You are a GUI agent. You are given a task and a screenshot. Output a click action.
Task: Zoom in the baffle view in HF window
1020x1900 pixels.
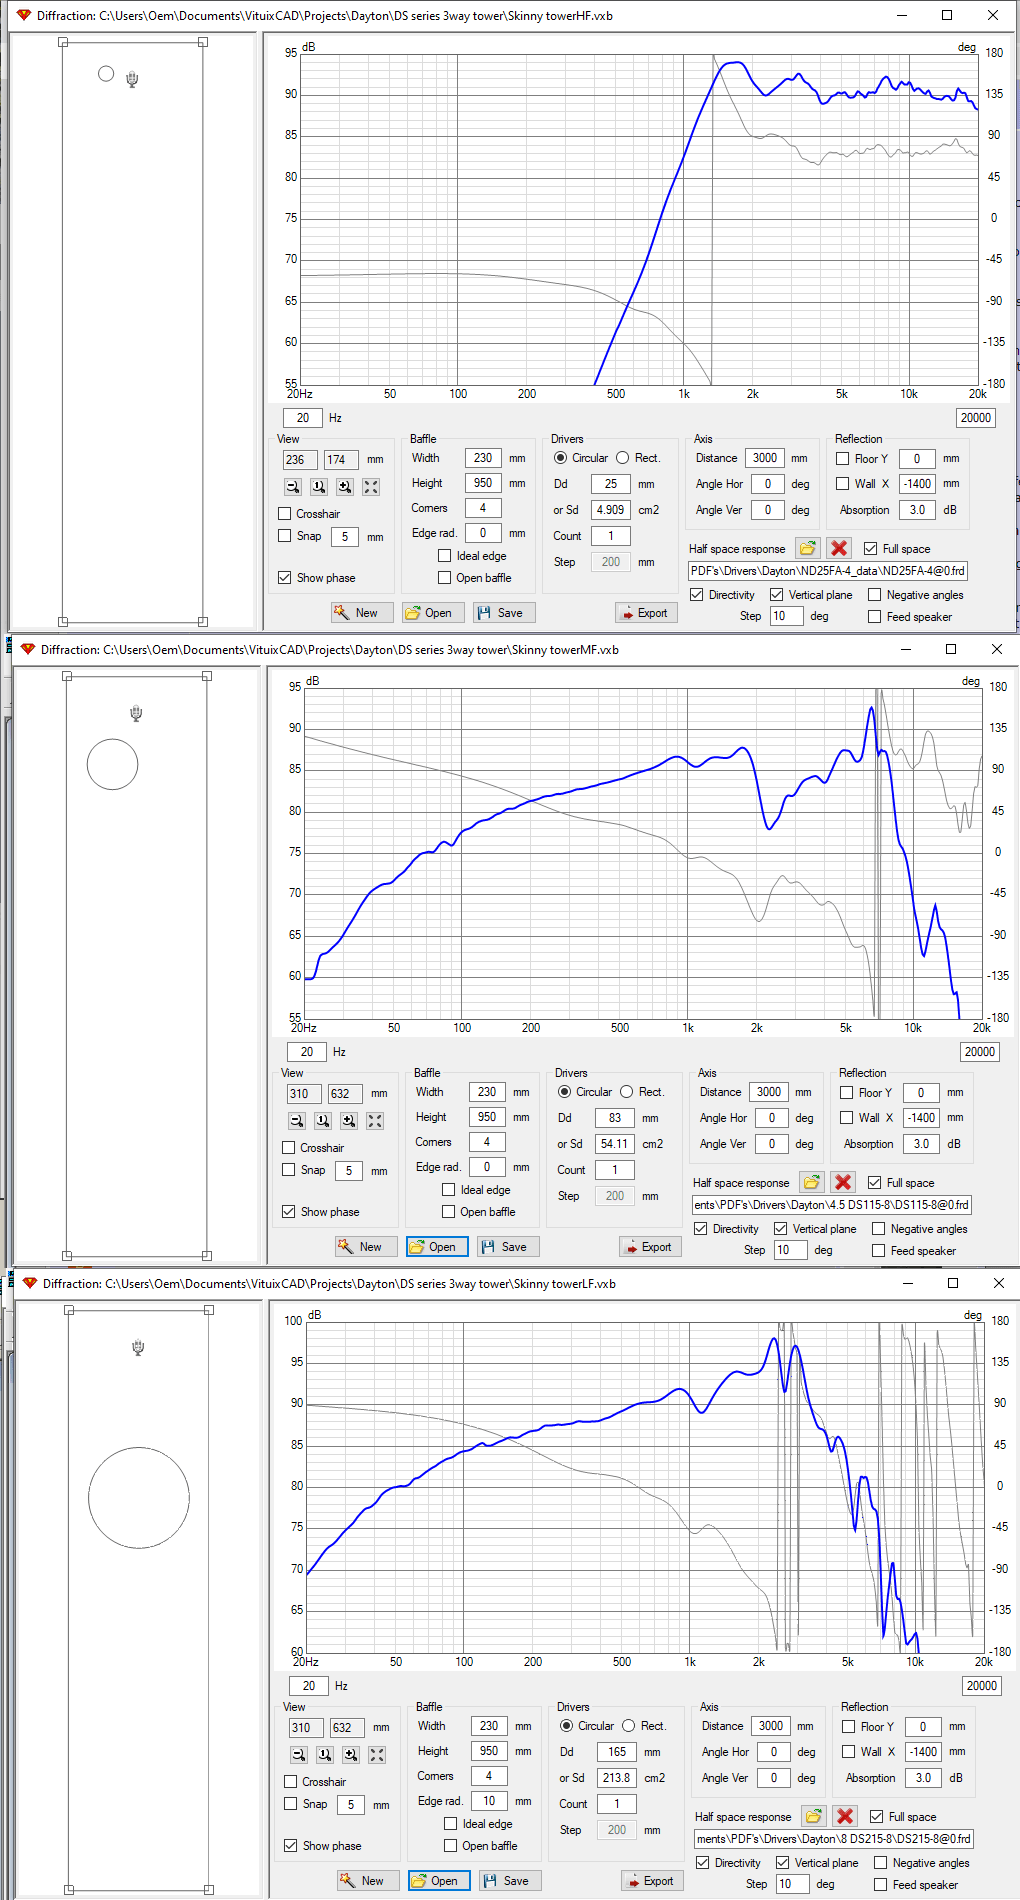pyautogui.click(x=345, y=487)
